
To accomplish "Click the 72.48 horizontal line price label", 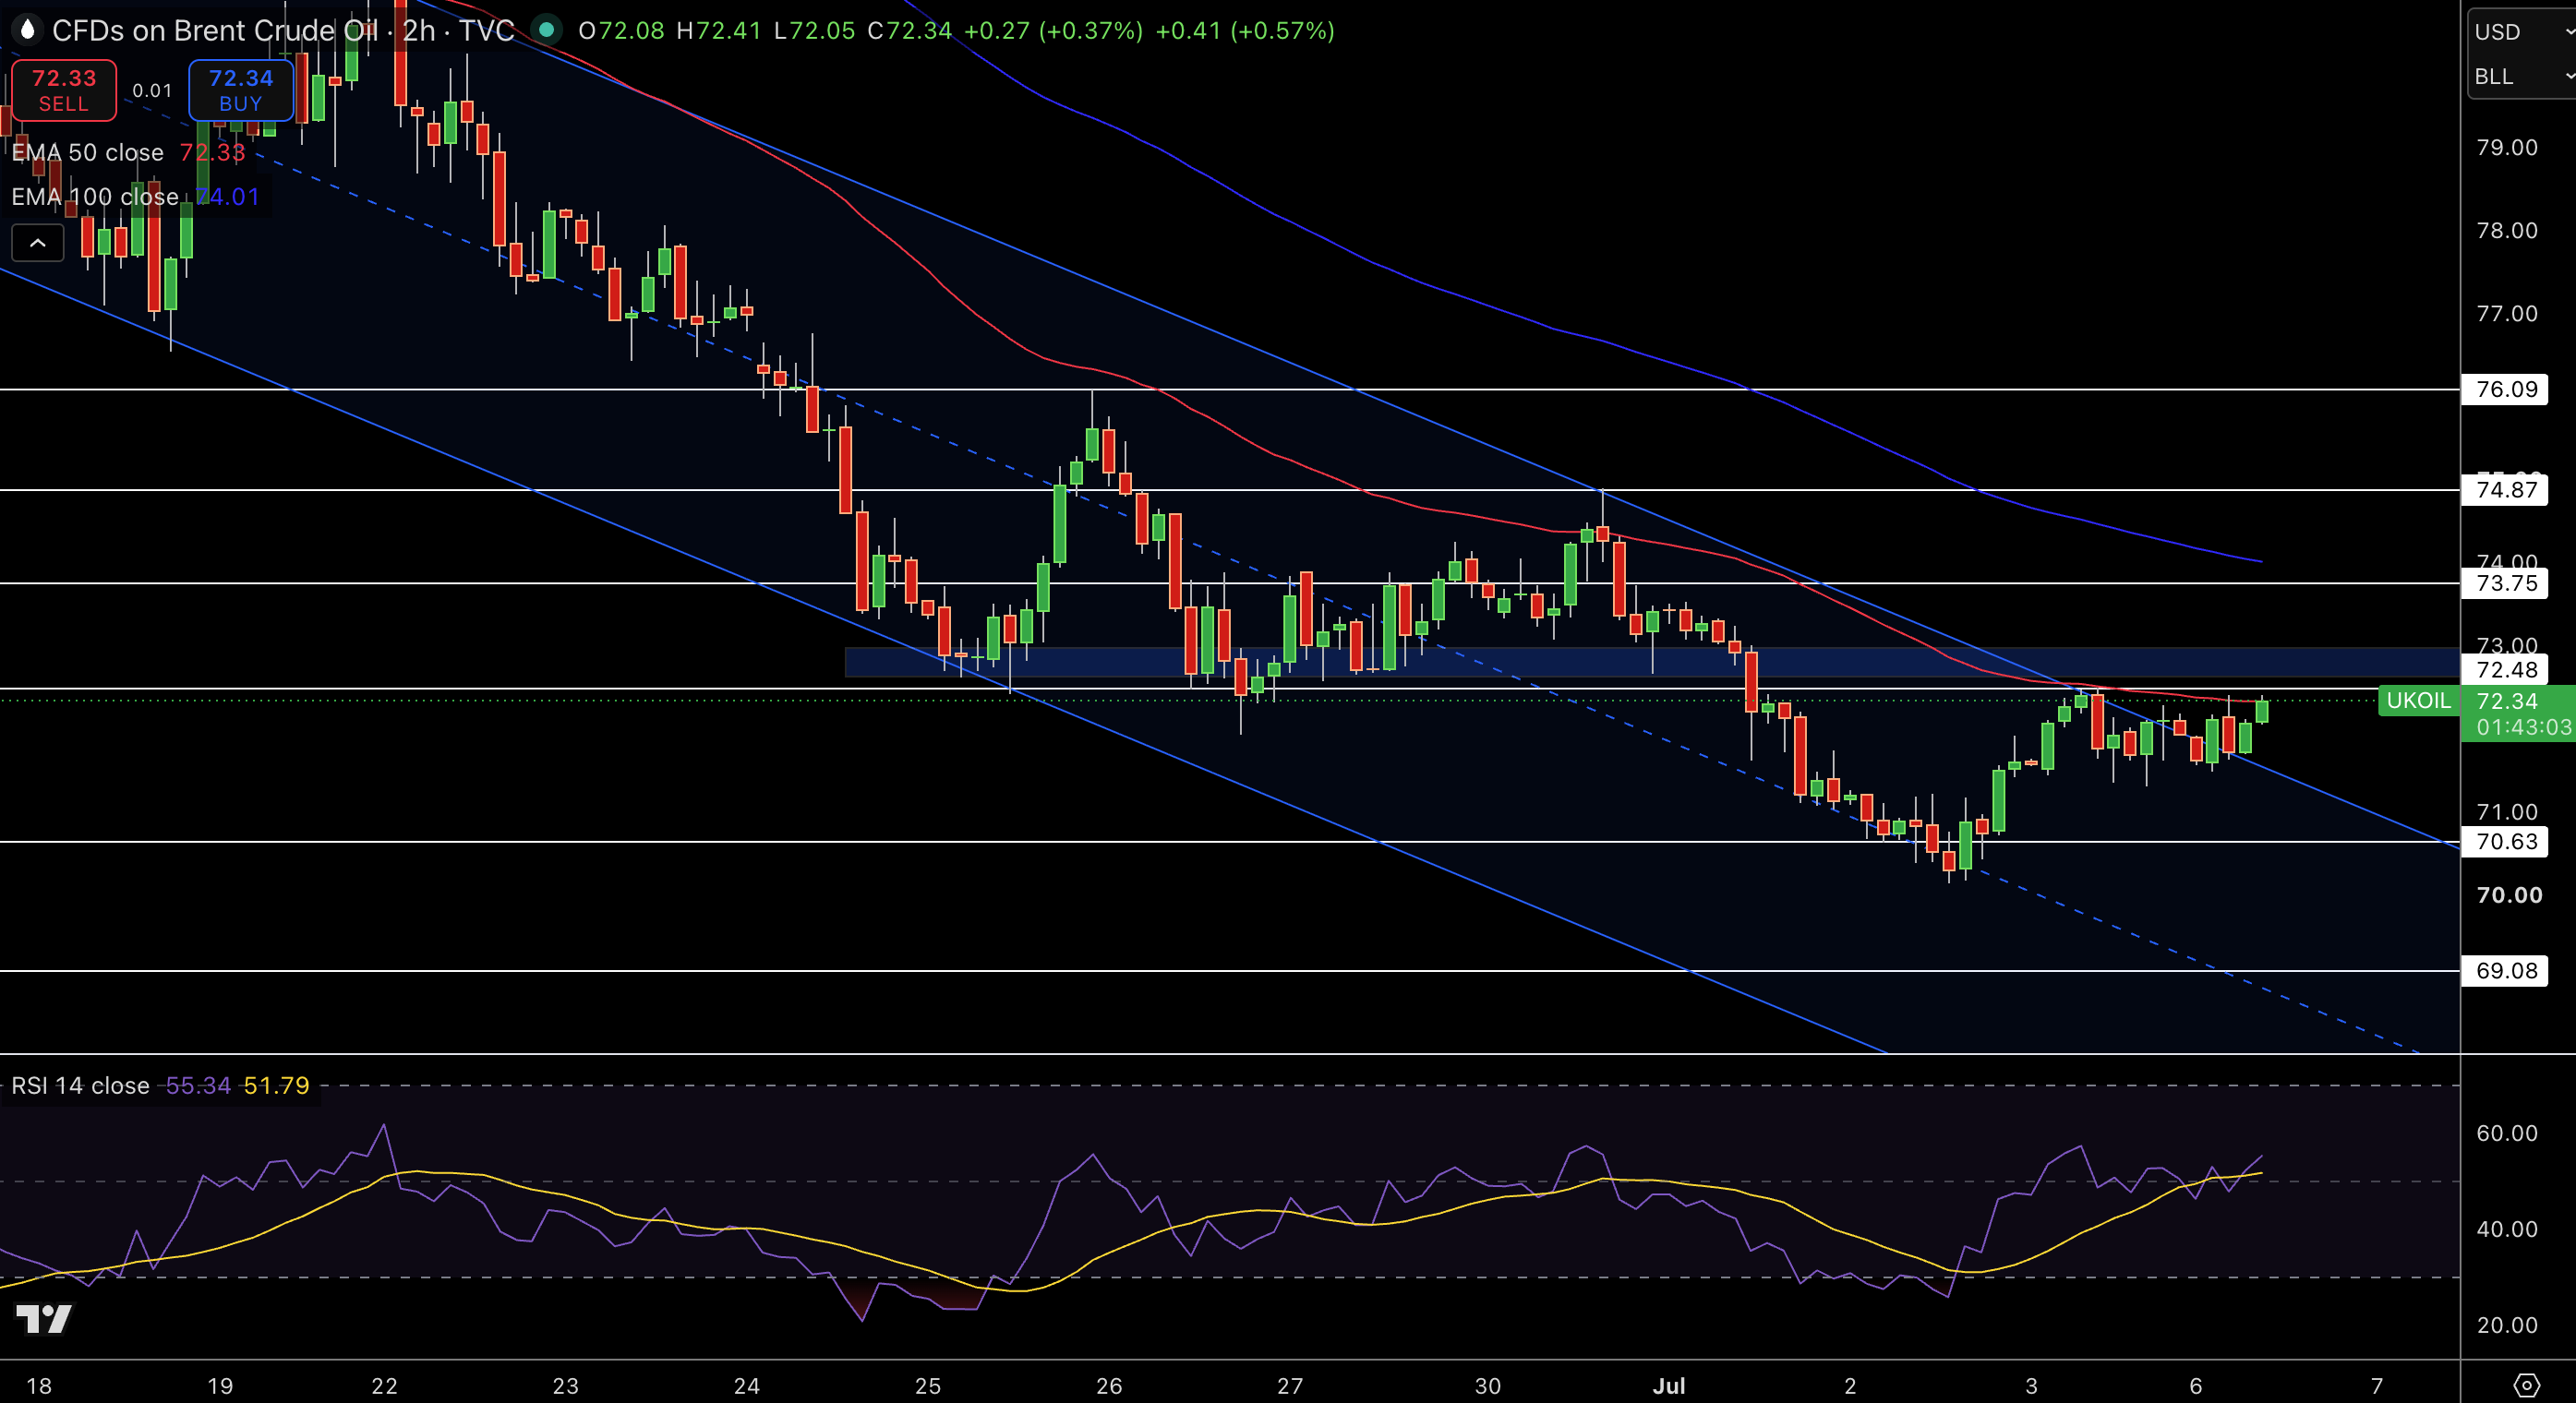I will coord(2506,670).
